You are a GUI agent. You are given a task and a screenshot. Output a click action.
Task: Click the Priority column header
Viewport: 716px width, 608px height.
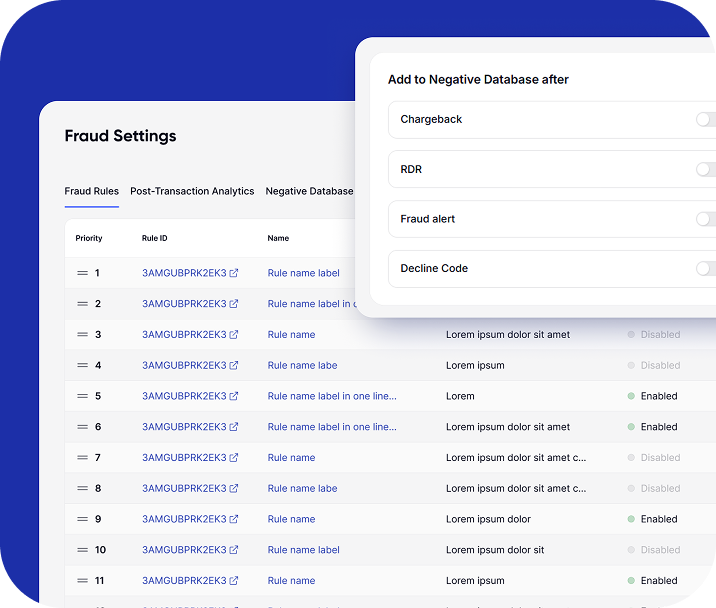(x=89, y=238)
